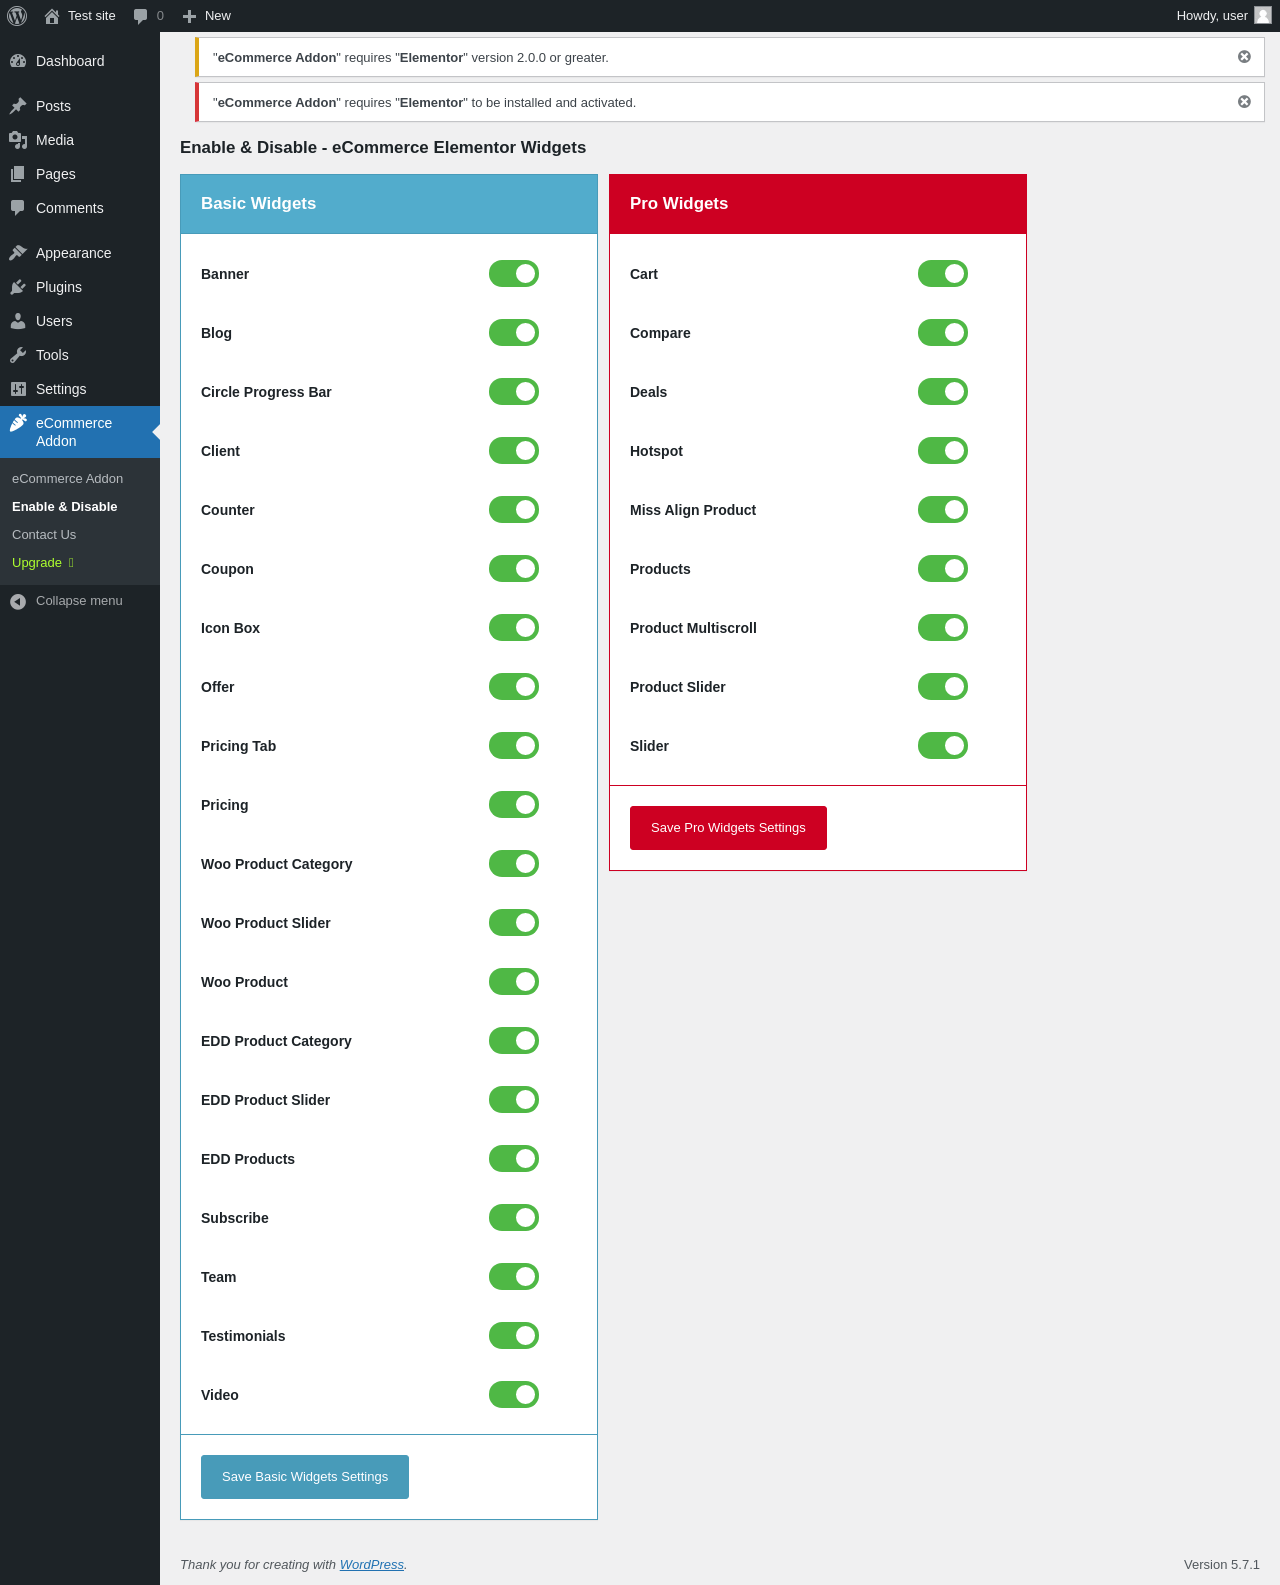Image resolution: width=1280 pixels, height=1585 pixels.
Task: Open the WordPress footer link
Action: 372,1565
